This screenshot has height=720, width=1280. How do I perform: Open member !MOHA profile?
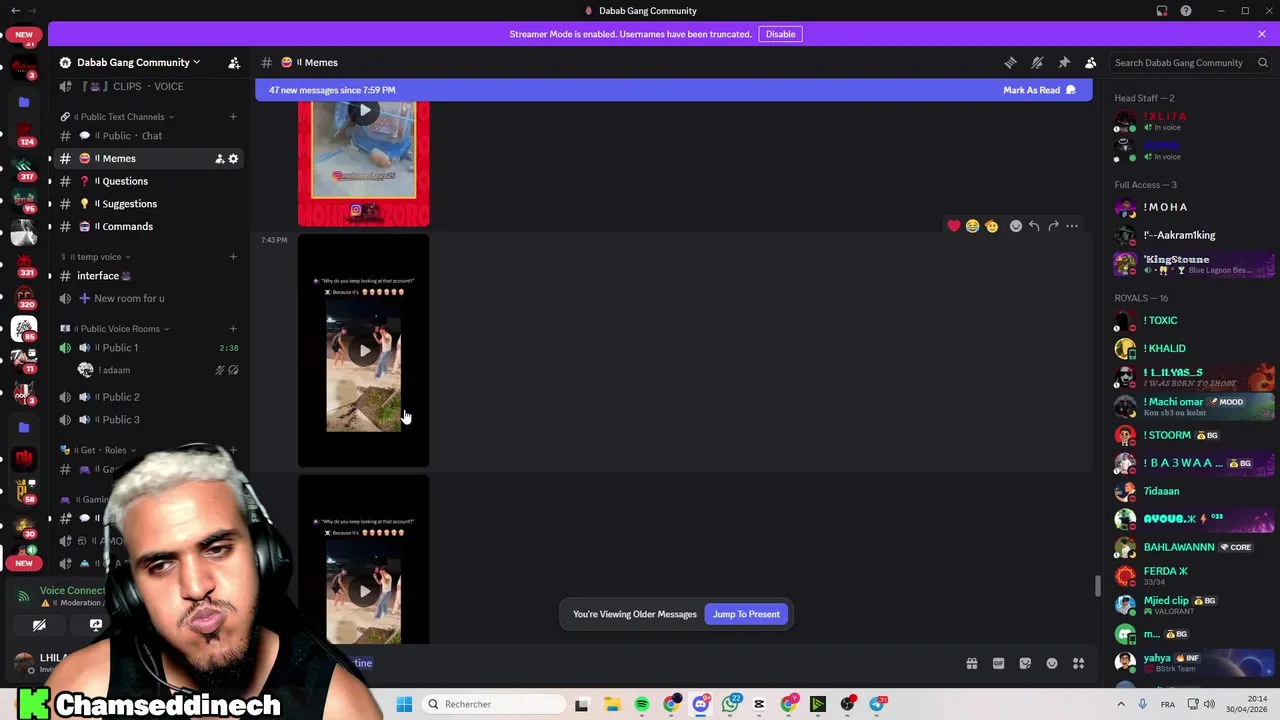click(x=1194, y=208)
